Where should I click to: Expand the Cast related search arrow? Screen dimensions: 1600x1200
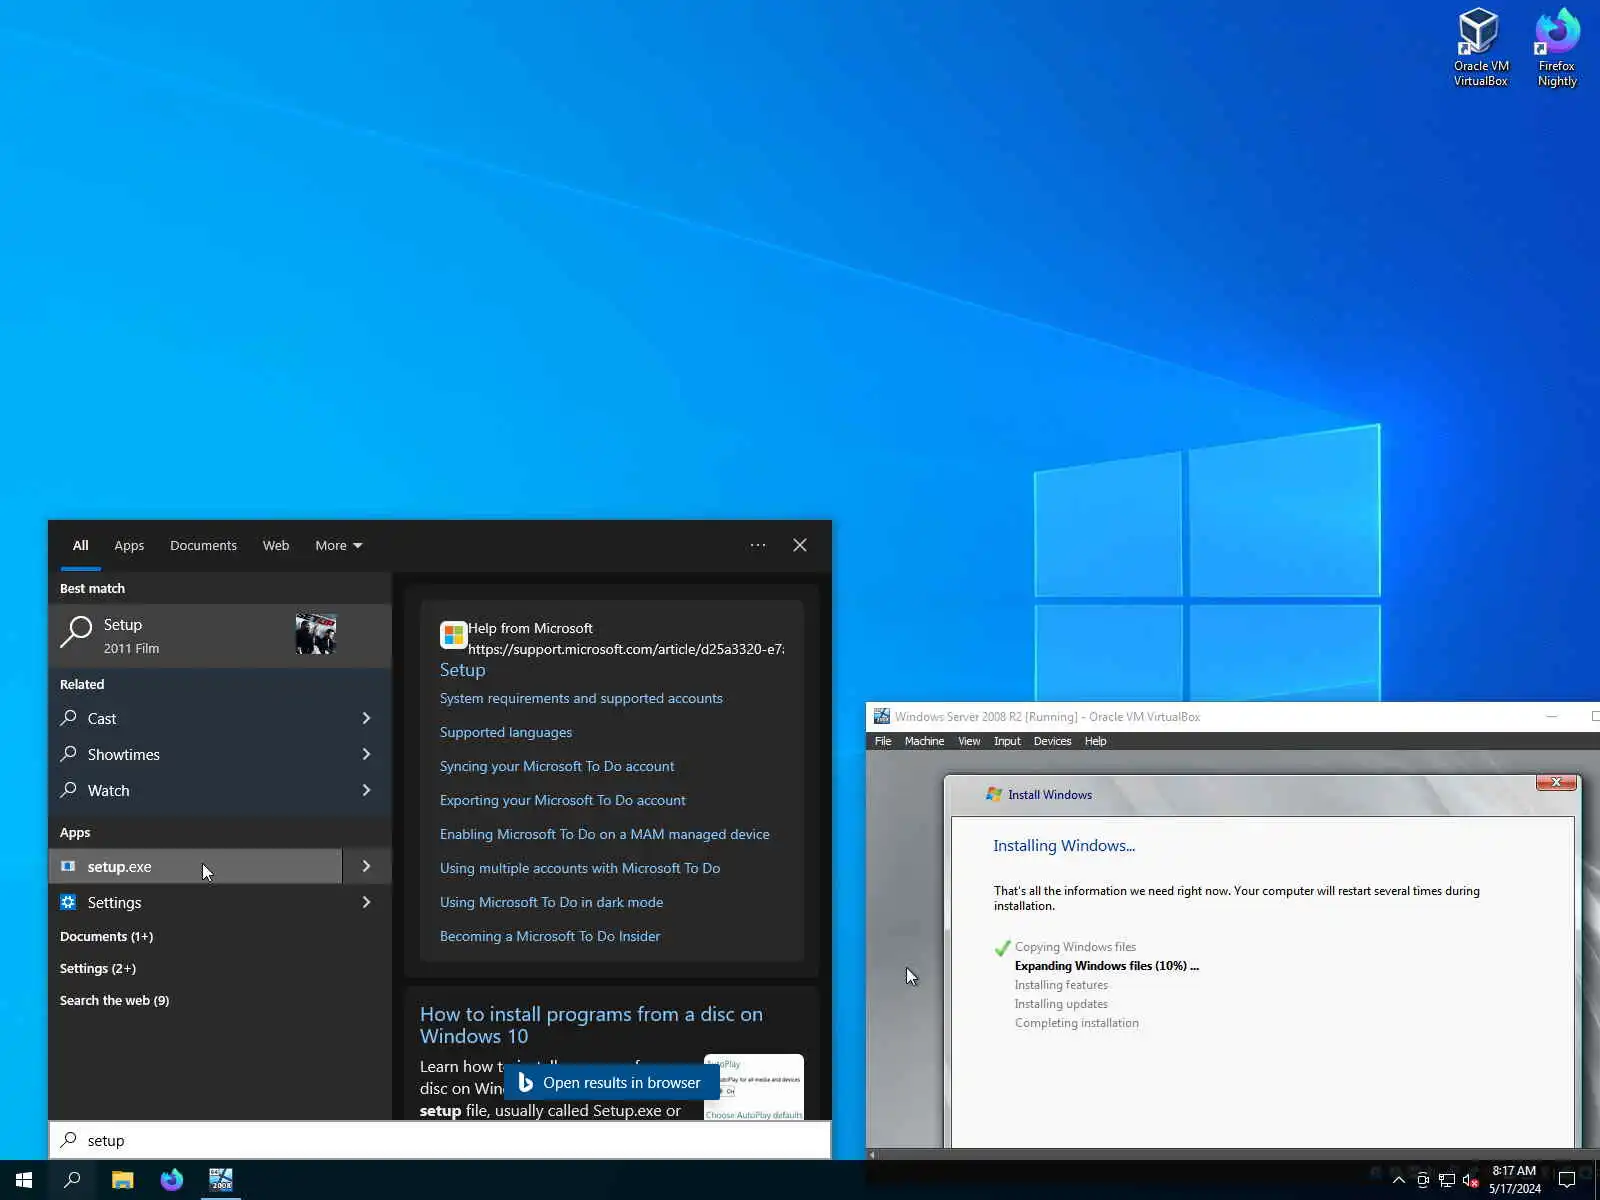366,718
